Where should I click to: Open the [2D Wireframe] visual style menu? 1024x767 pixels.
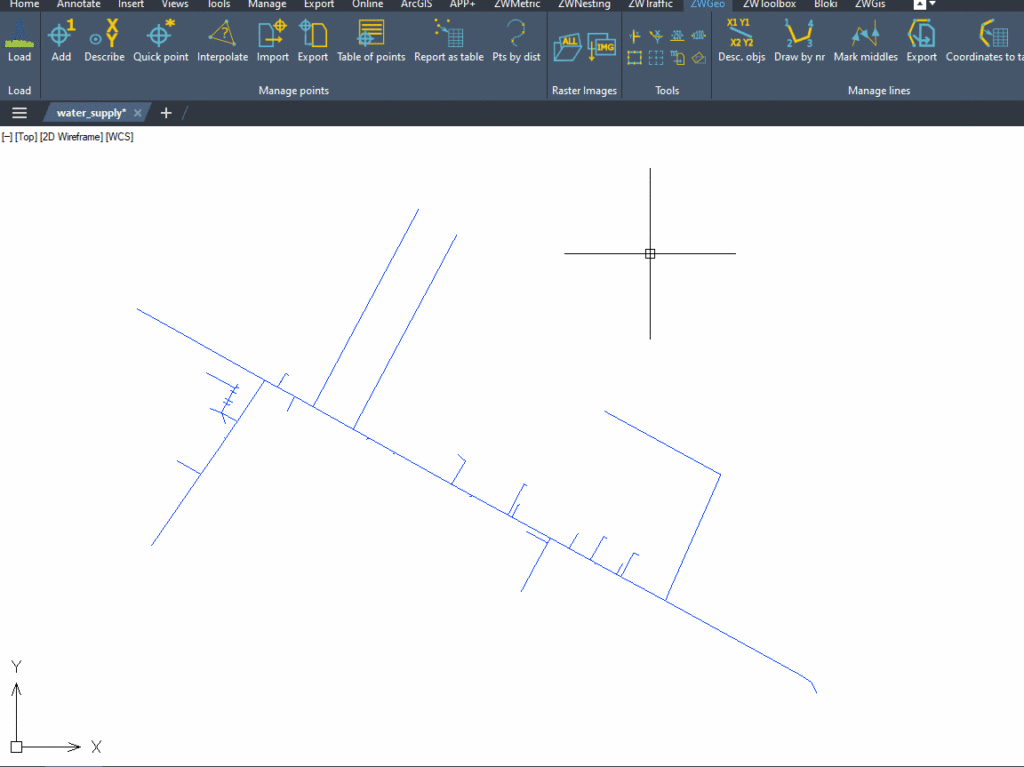click(71, 137)
